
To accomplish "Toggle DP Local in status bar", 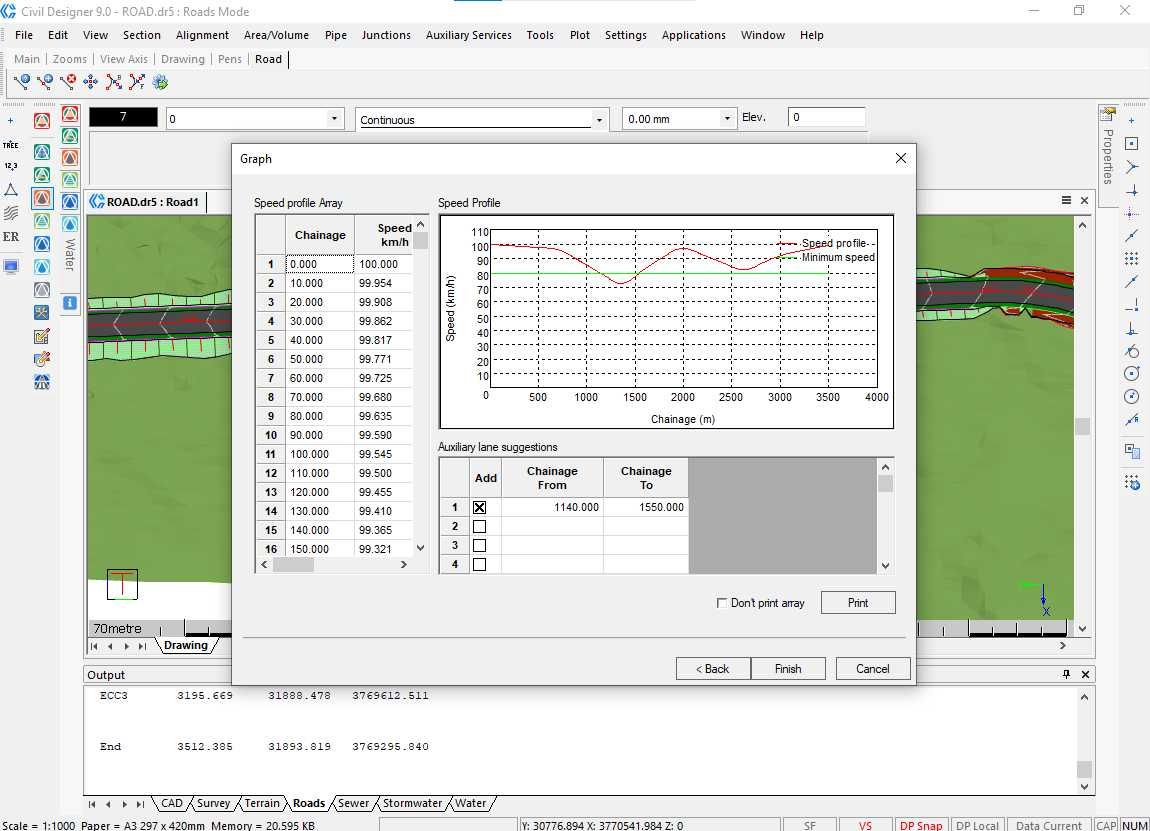I will click(977, 825).
